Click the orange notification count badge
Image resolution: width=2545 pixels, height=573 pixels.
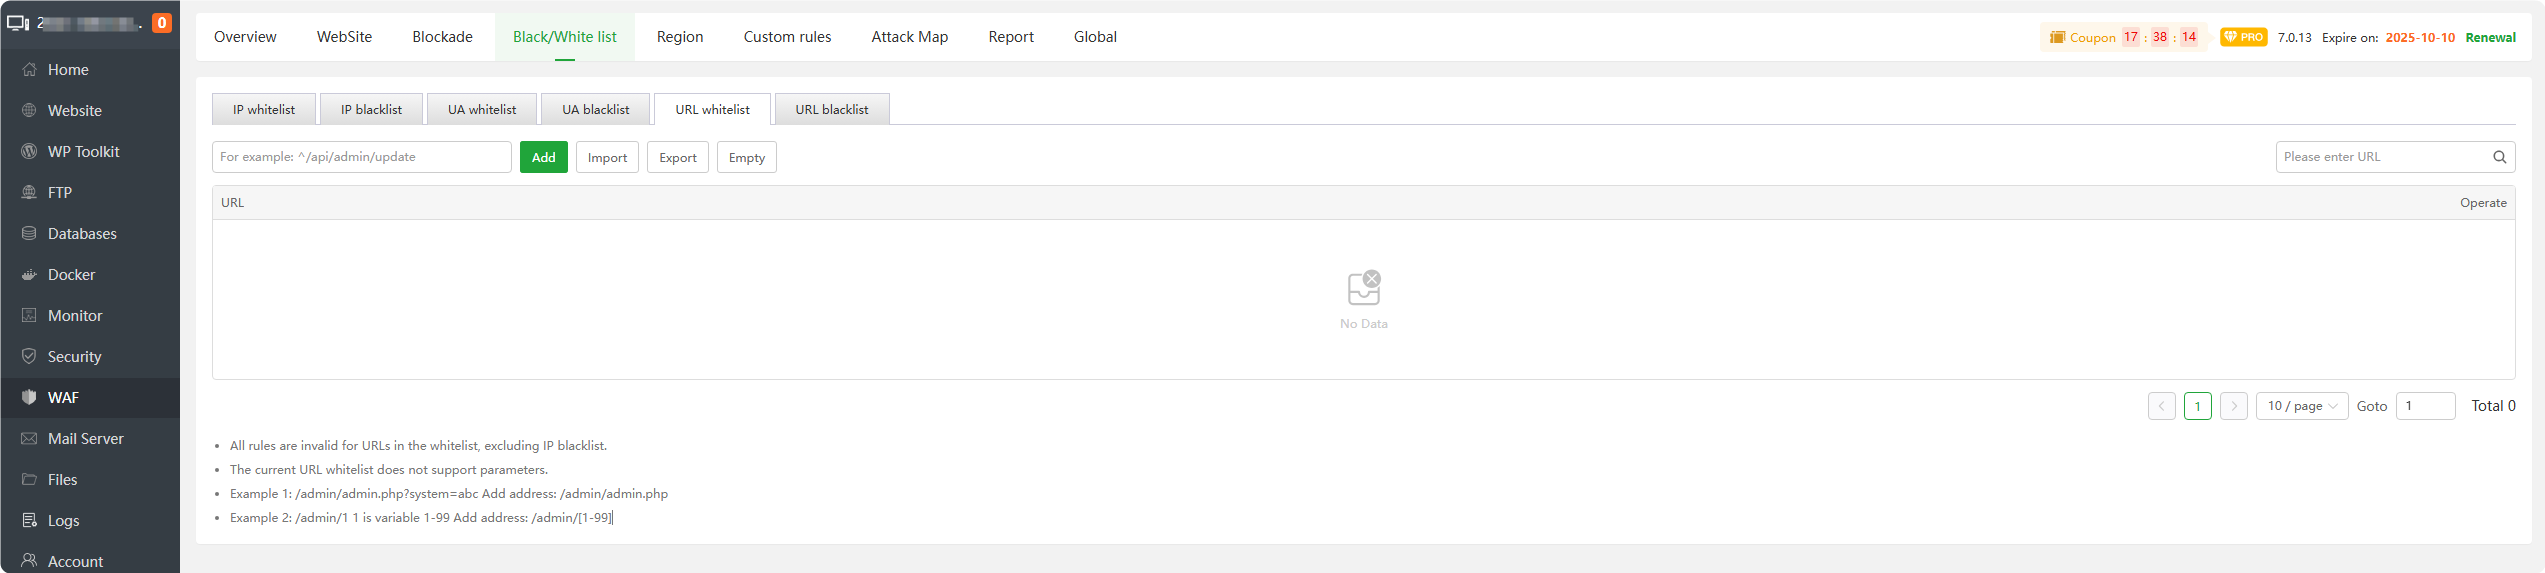tap(161, 23)
